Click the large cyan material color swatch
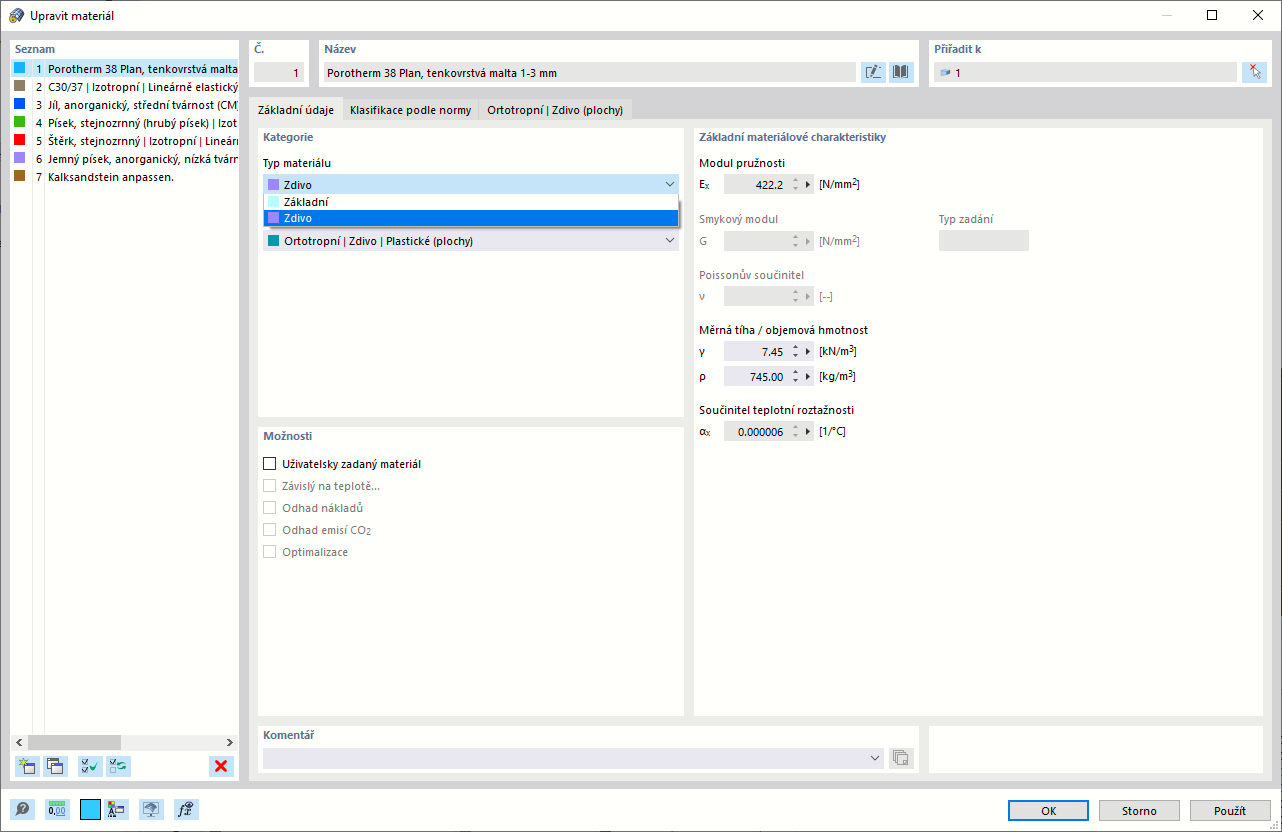 pos(90,810)
